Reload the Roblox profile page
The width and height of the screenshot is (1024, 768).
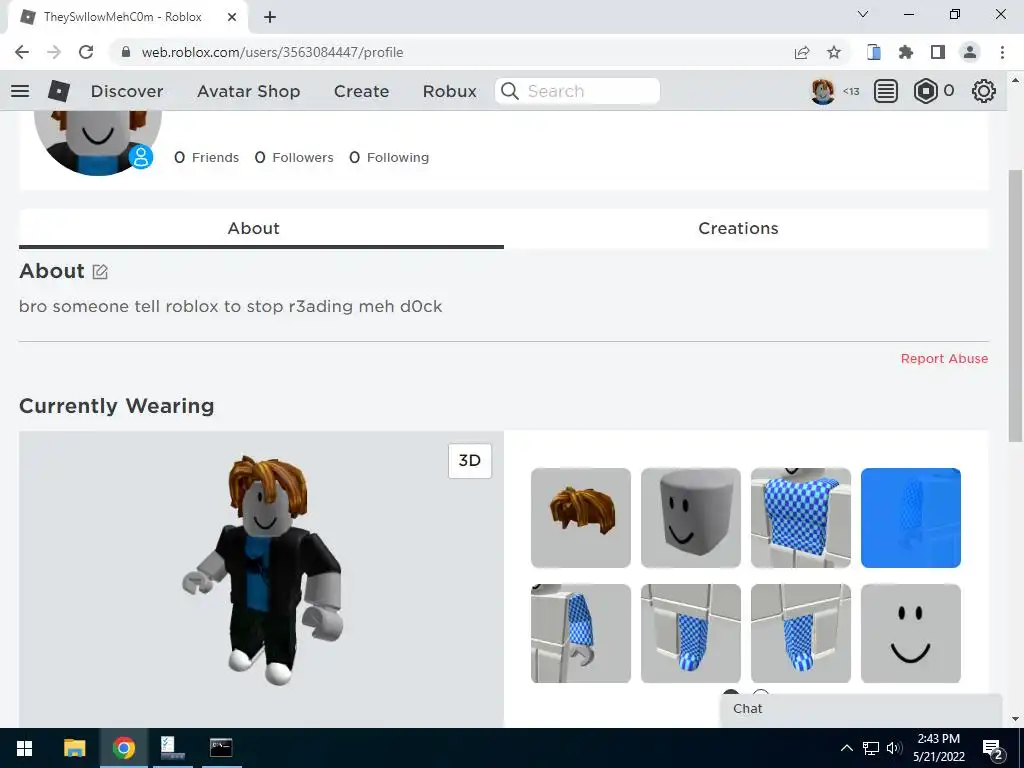[x=86, y=52]
